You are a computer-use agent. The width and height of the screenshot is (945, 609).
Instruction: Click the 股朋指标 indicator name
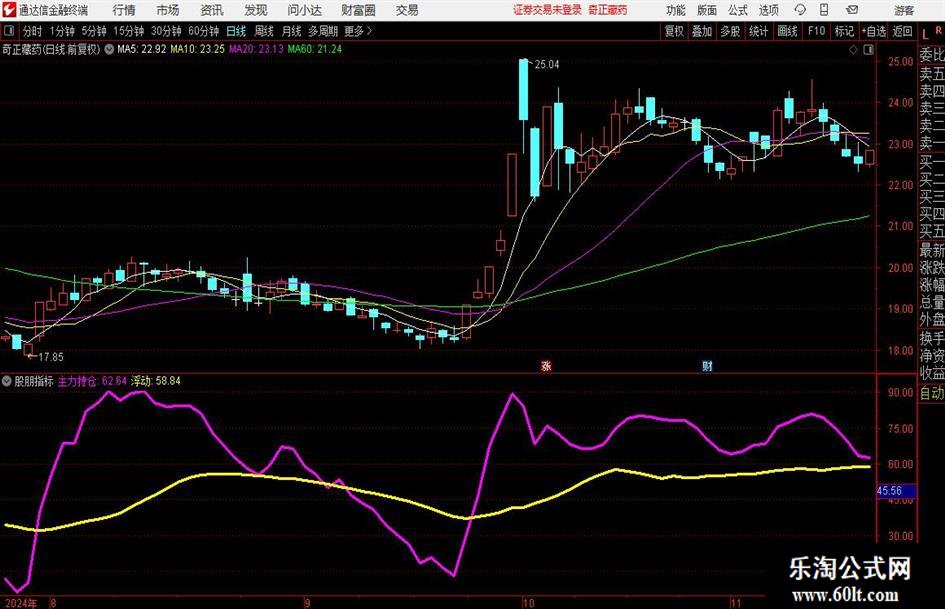click(34, 381)
